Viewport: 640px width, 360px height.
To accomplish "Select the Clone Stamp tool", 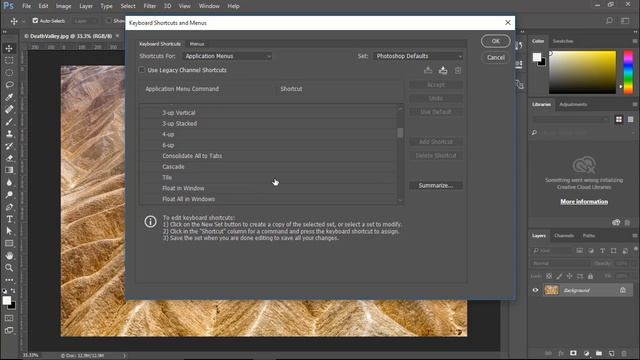I will (9, 134).
